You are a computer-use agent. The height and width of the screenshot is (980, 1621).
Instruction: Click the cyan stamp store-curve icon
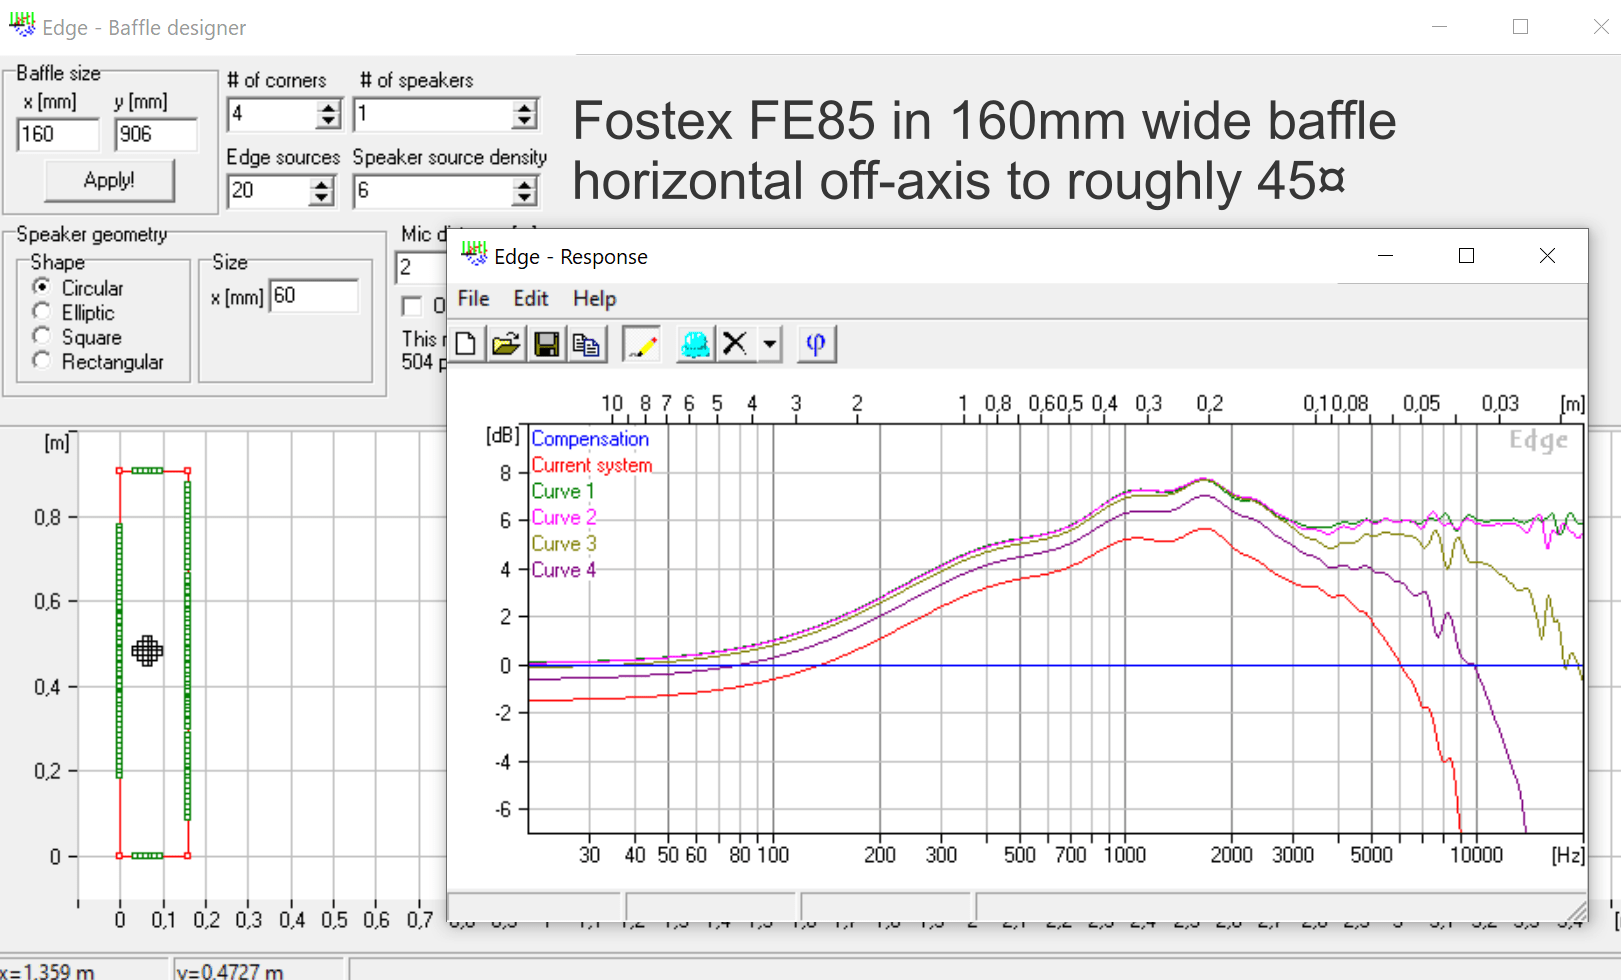[695, 344]
